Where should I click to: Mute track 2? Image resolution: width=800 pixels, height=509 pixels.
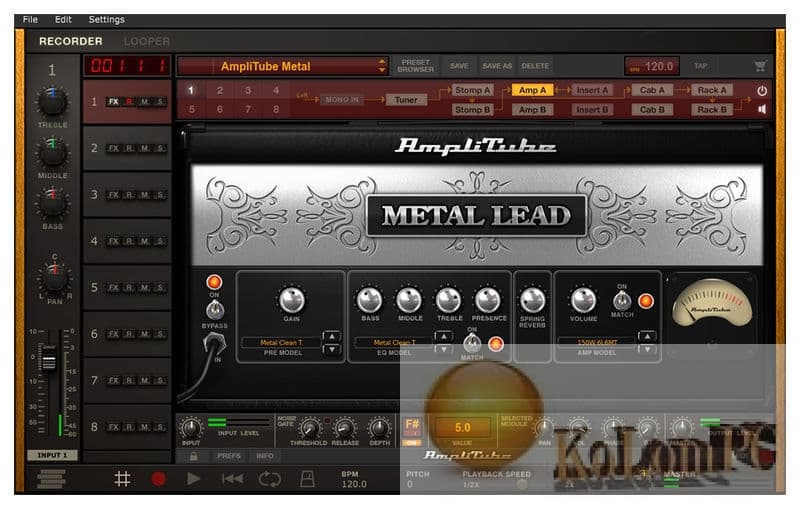[x=145, y=148]
